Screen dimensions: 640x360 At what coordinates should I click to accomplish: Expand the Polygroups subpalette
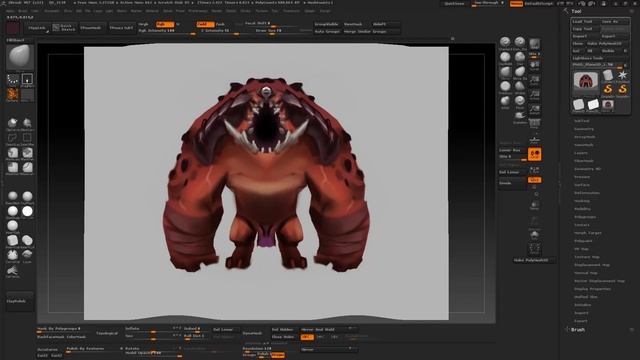coord(585,217)
